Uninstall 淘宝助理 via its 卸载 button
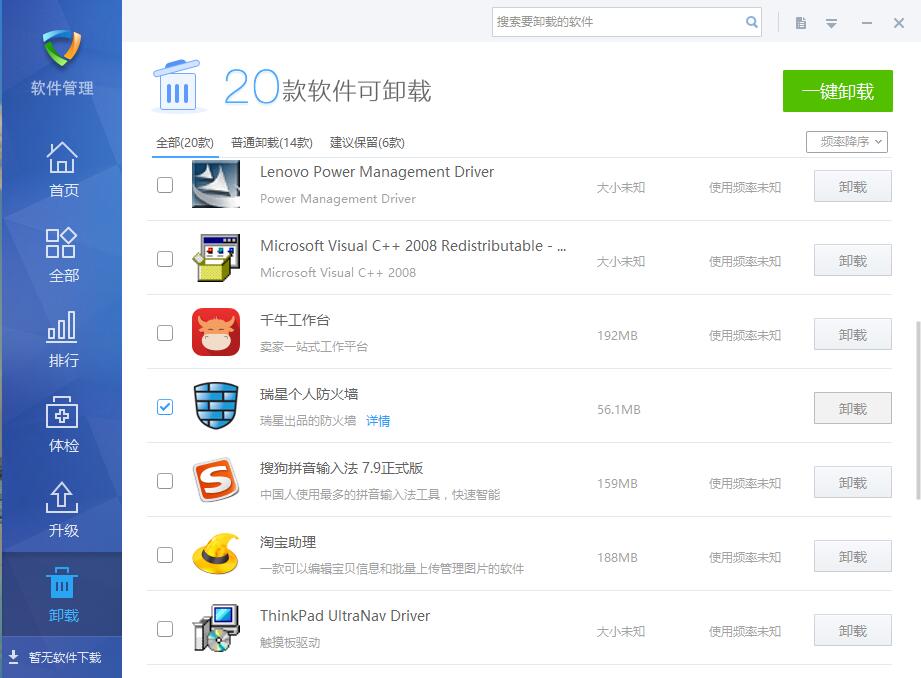 pos(852,556)
